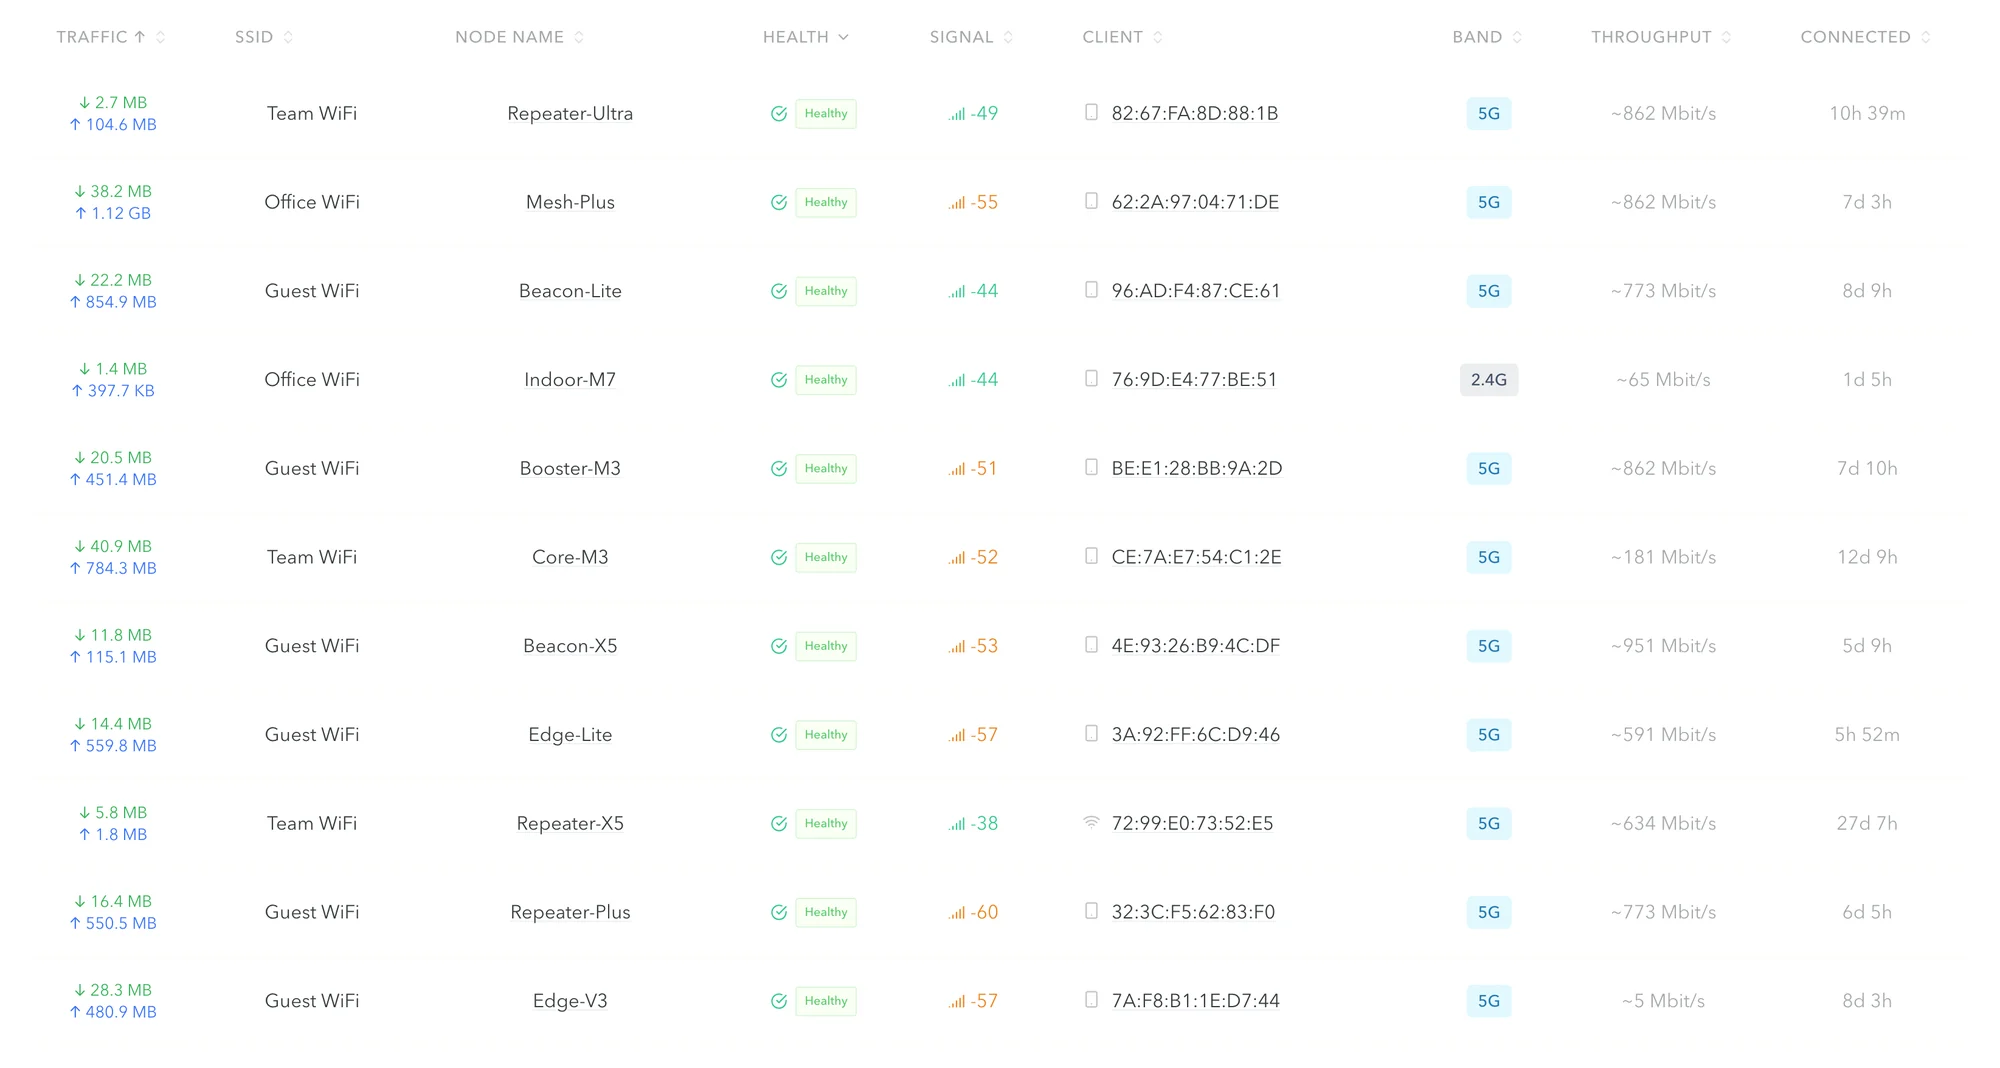Click Office WiFi SSID in Indoor-M7 row
The image size is (2000, 1068).
point(312,380)
